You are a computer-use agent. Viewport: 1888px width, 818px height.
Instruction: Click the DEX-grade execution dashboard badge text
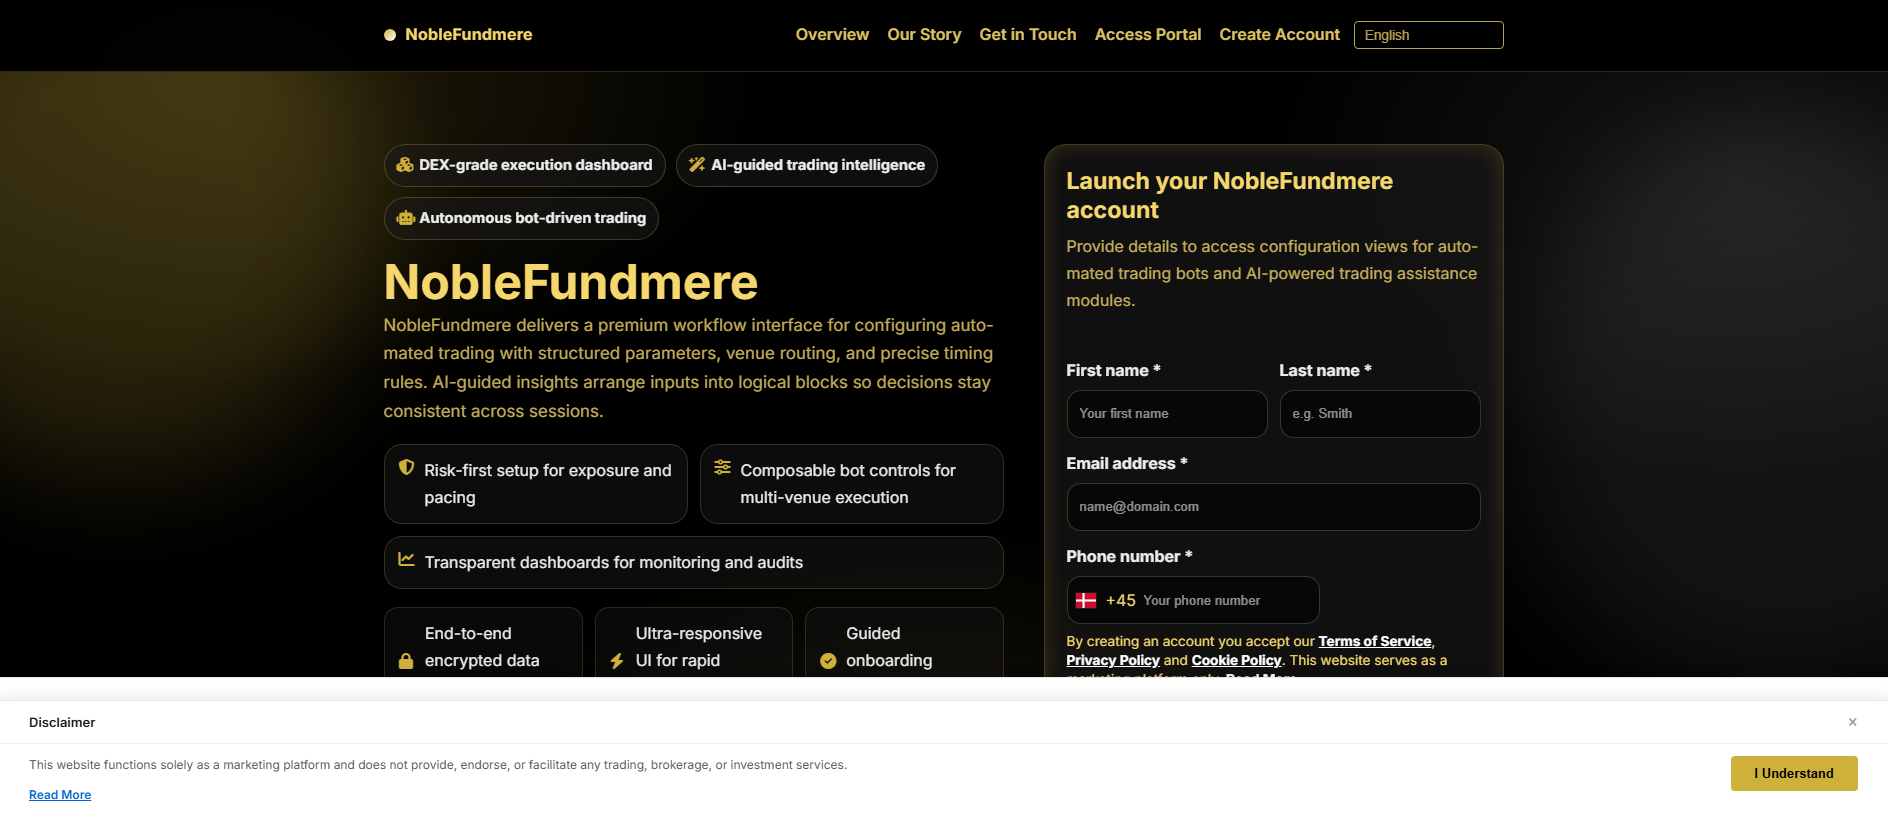click(535, 165)
